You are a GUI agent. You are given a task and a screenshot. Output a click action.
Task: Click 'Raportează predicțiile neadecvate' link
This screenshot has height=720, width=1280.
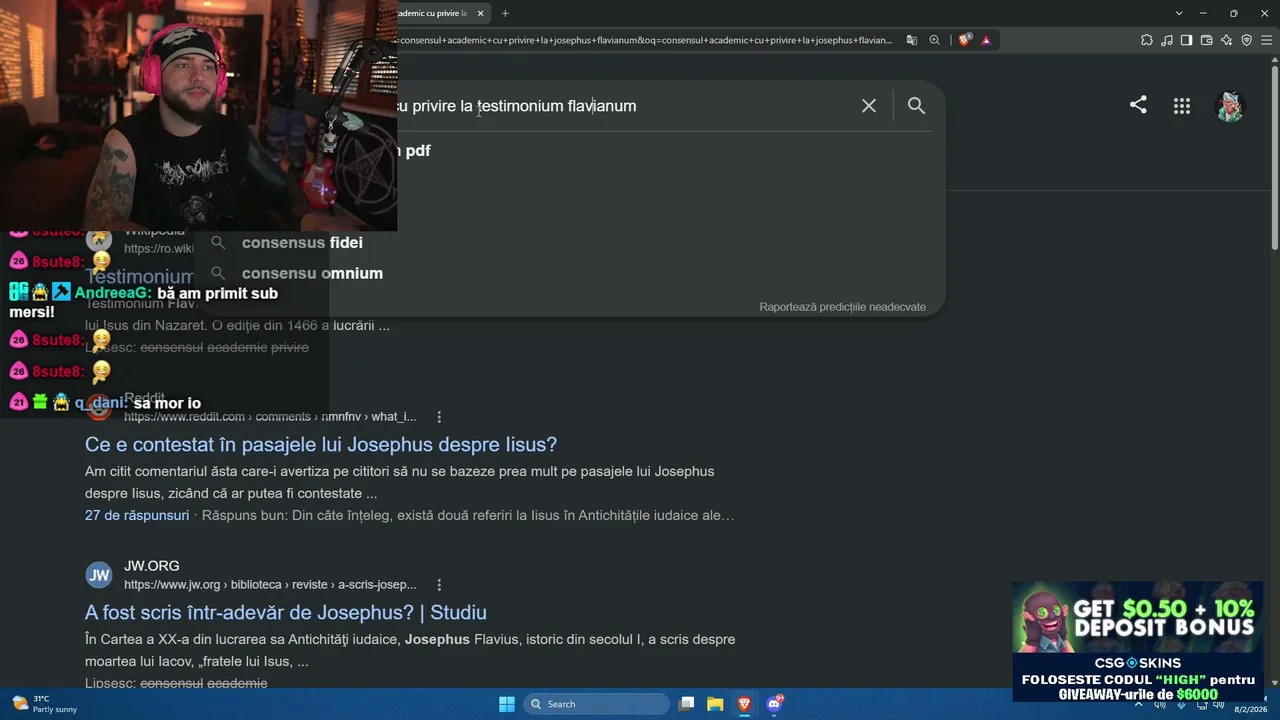pyautogui.click(x=842, y=307)
